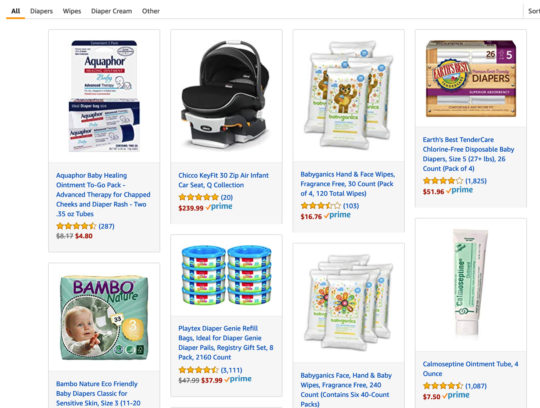The width and height of the screenshot is (540, 408).
Task: Open the 1,087 reviews for Calmoseptine
Action: tap(476, 386)
